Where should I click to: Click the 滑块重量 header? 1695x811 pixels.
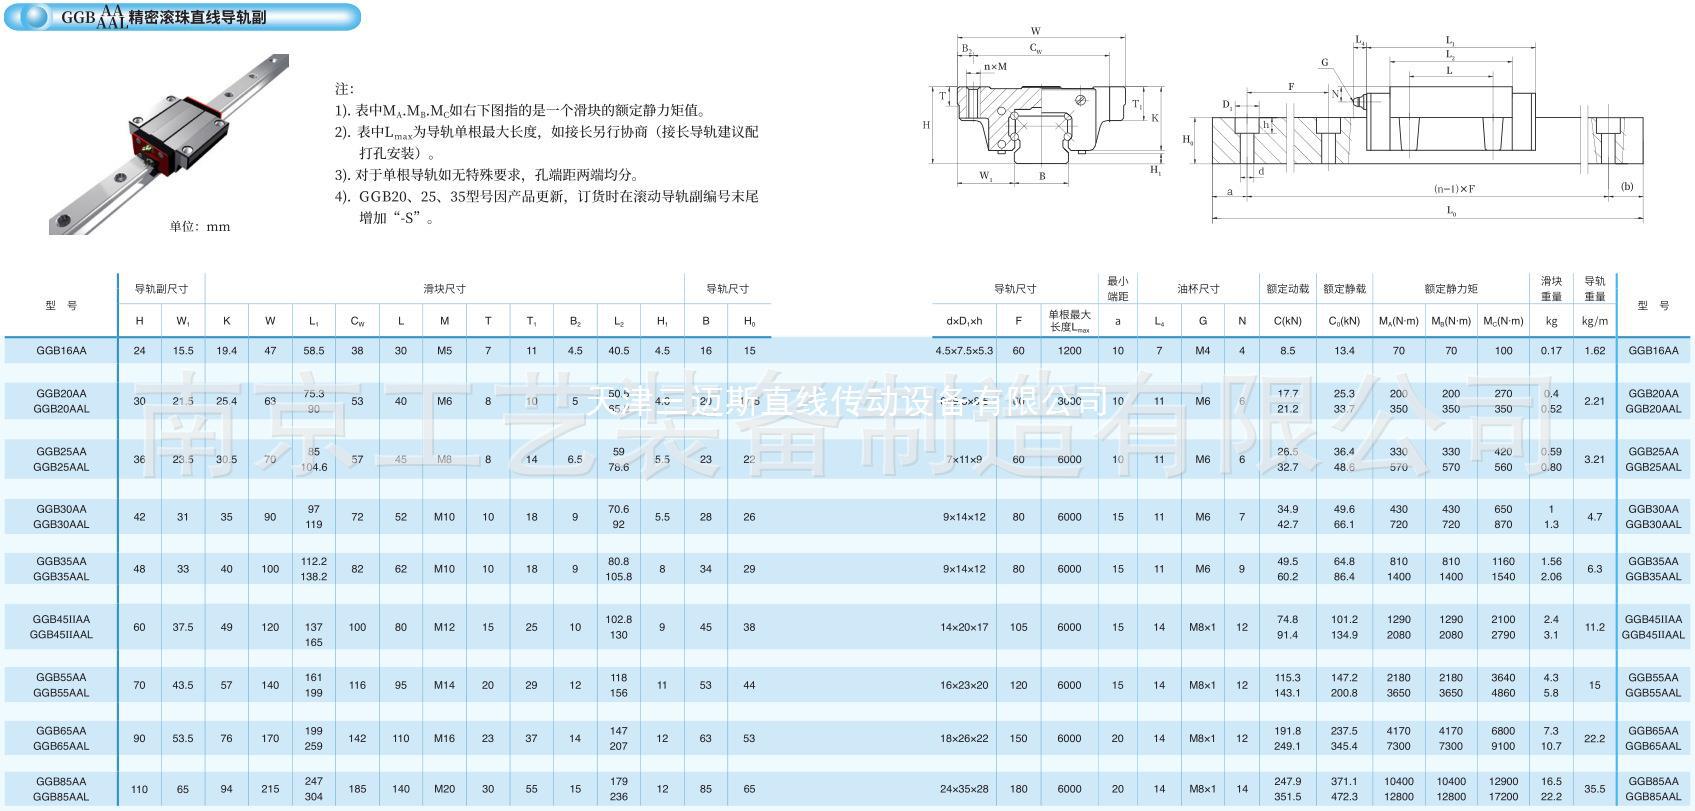pyautogui.click(x=1551, y=289)
